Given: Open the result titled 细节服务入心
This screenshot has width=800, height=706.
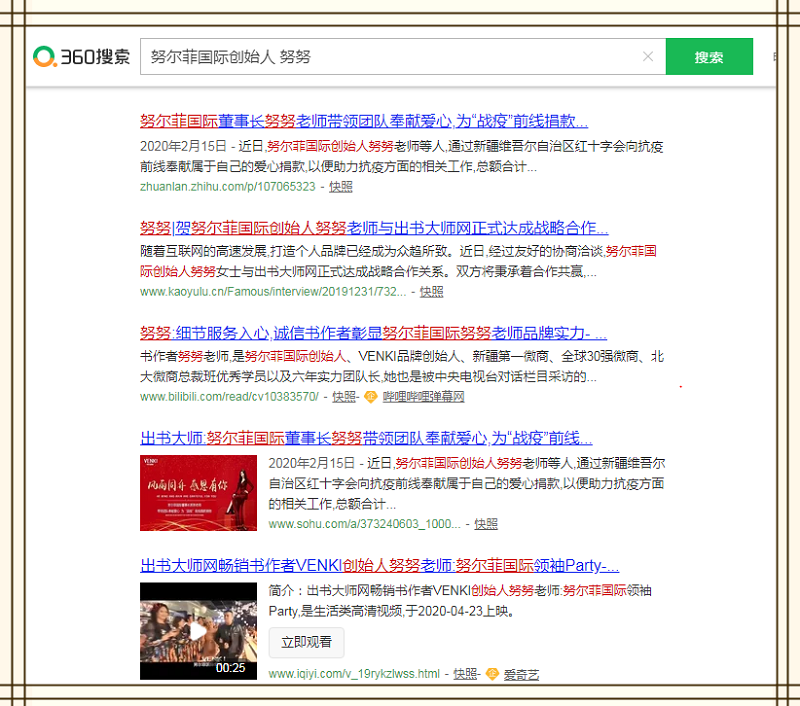Looking at the screenshot, I should [x=373, y=332].
